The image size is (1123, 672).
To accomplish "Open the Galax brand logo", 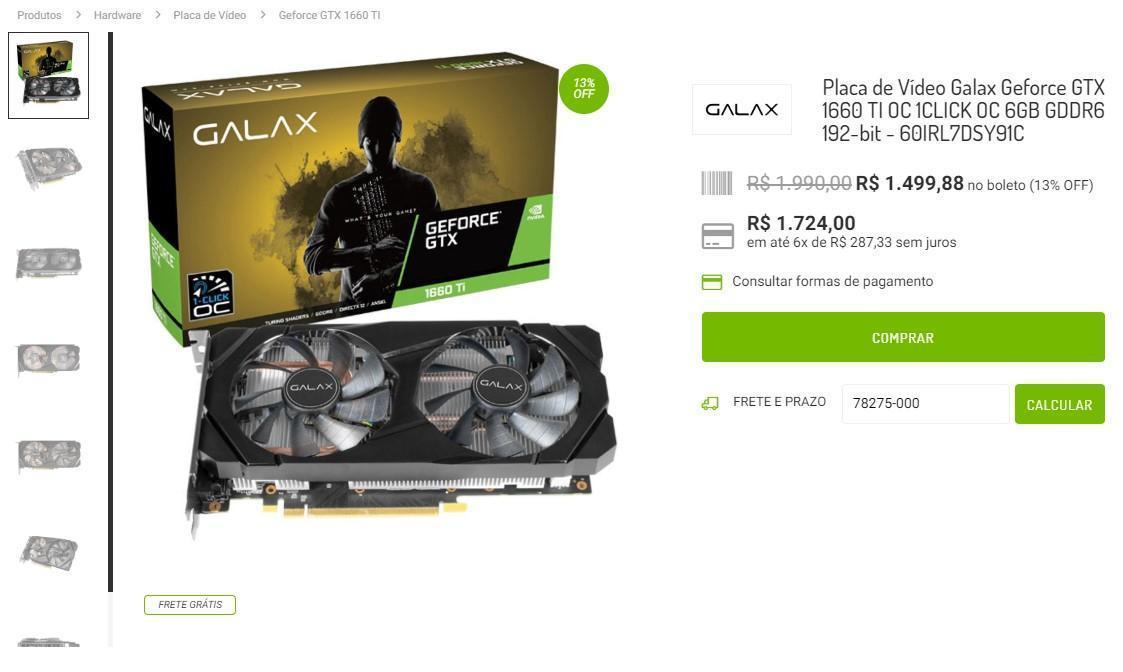I will 741,110.
